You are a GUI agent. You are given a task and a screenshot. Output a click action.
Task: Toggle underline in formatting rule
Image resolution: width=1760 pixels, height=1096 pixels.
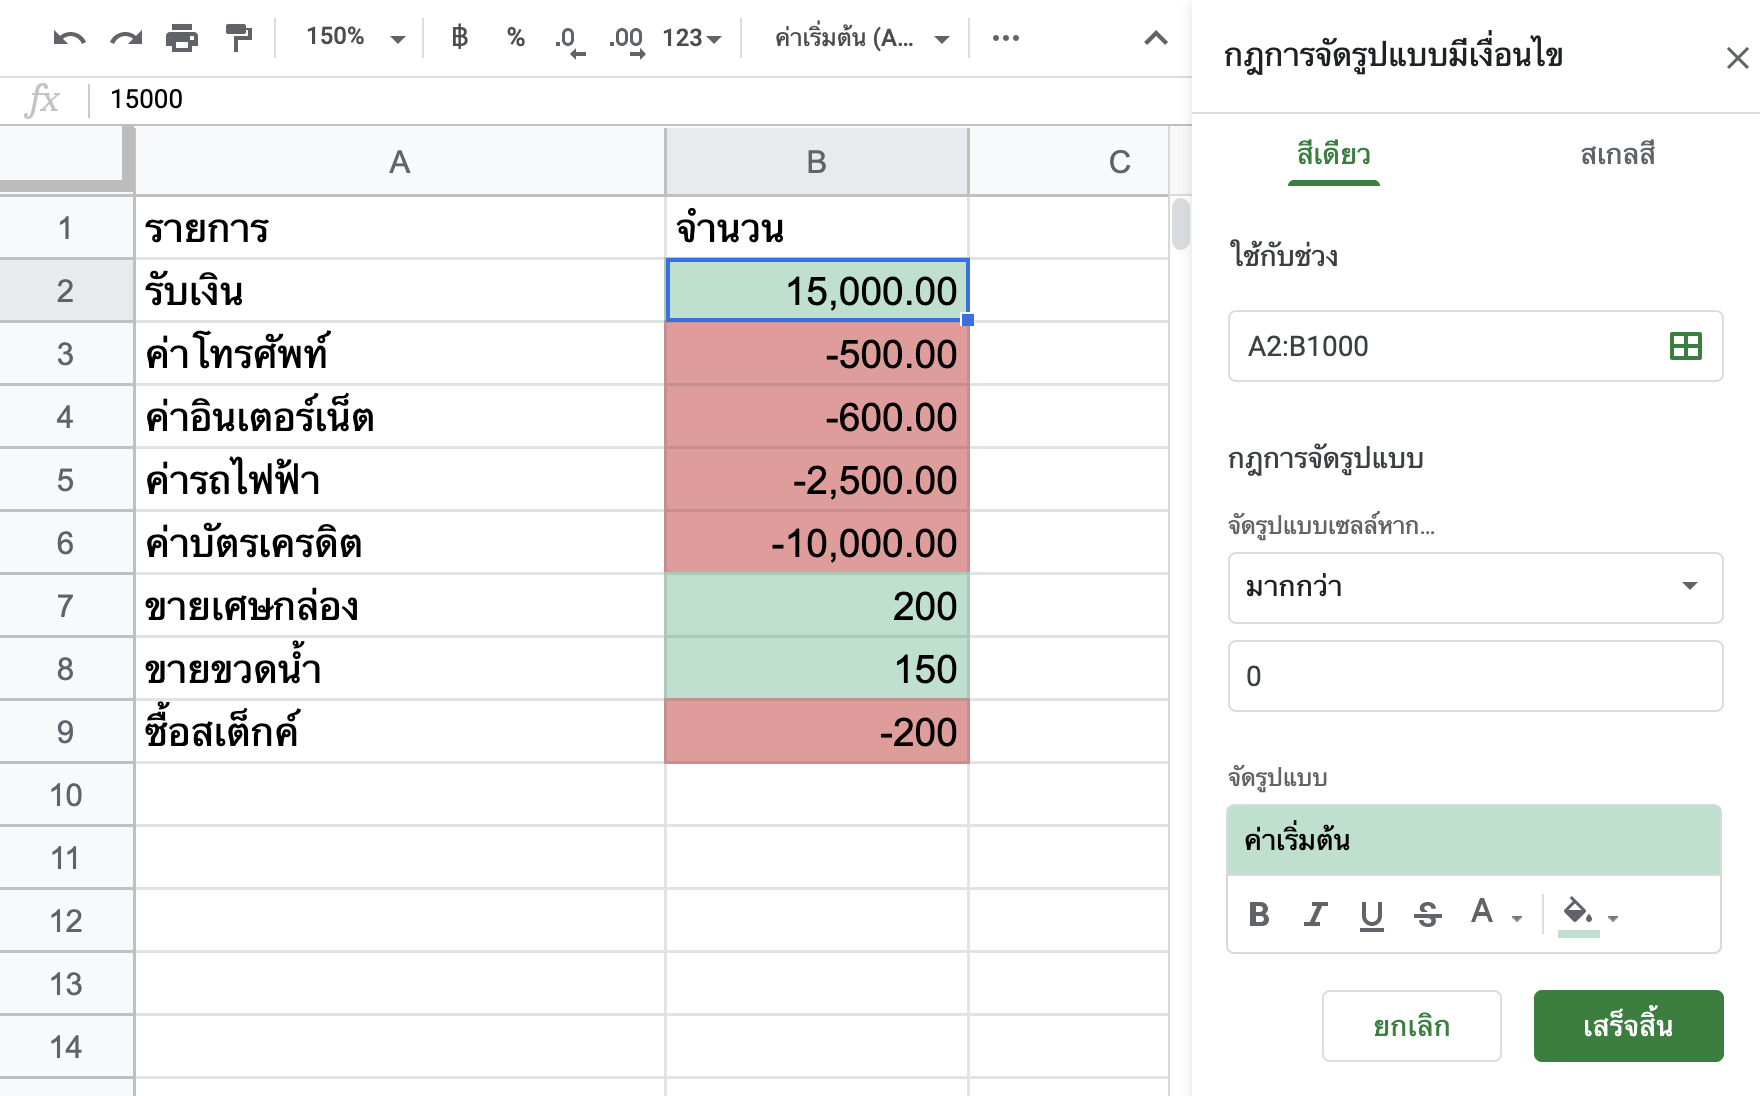tap(1371, 914)
